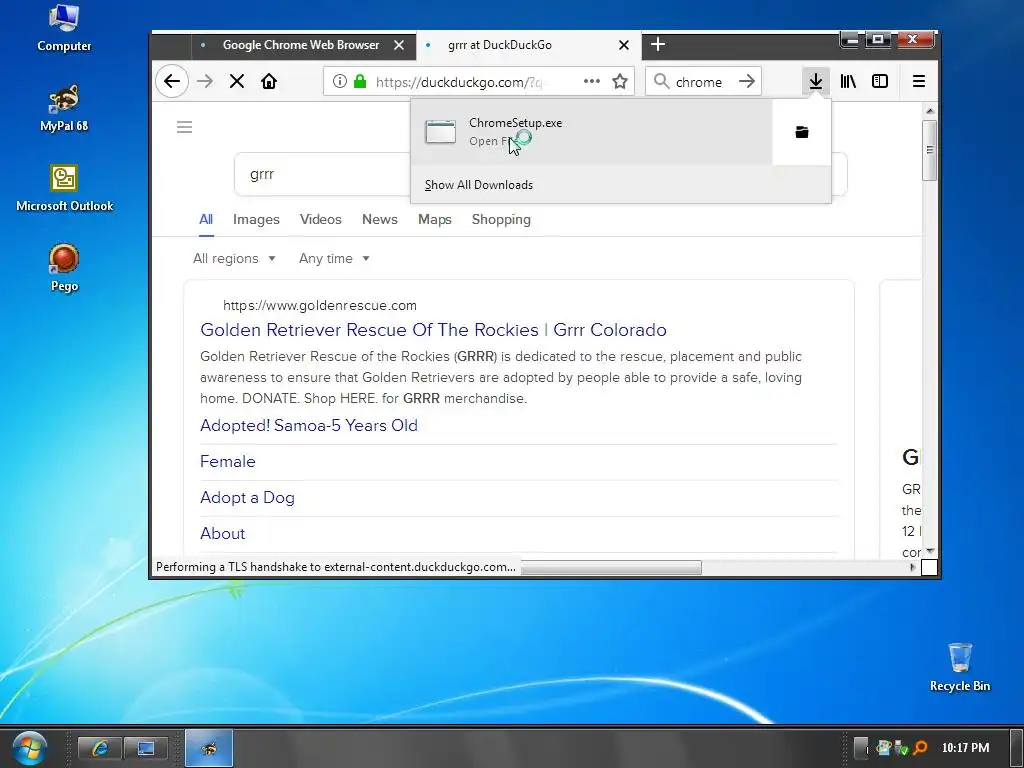
Task: Open the browser home page icon
Action: (x=269, y=82)
